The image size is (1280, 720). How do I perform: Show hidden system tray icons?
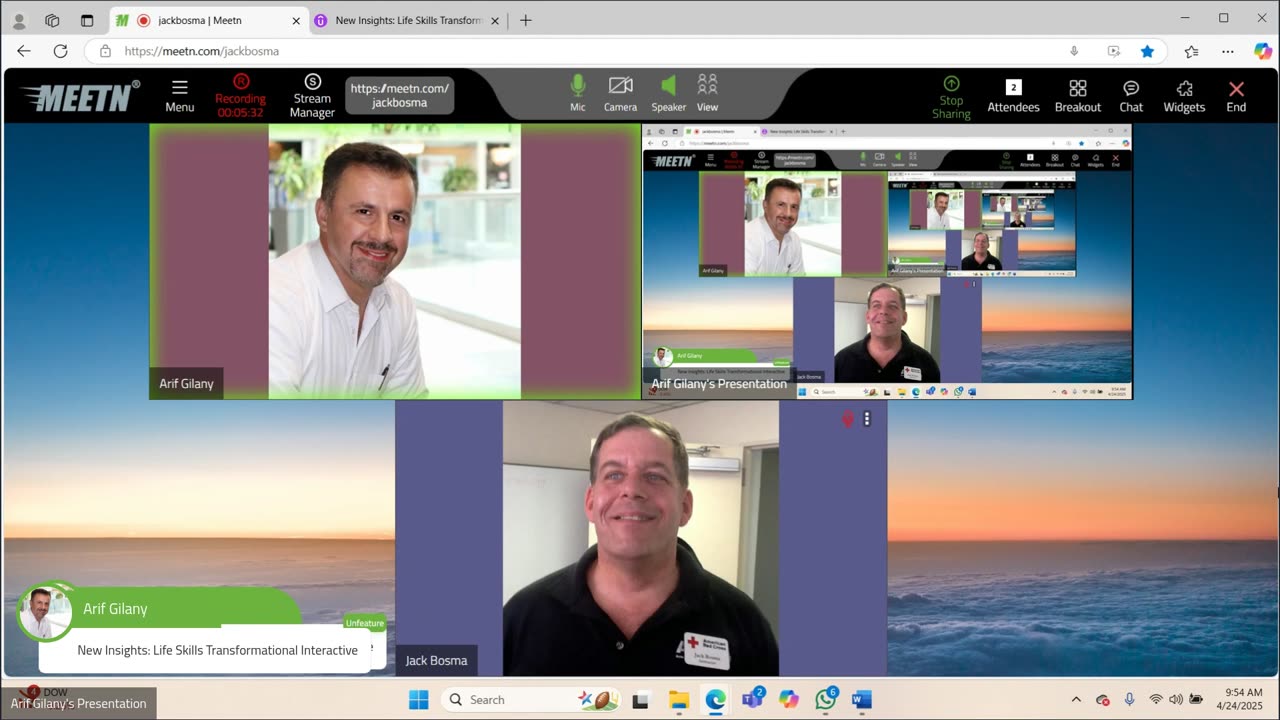pos(1076,699)
